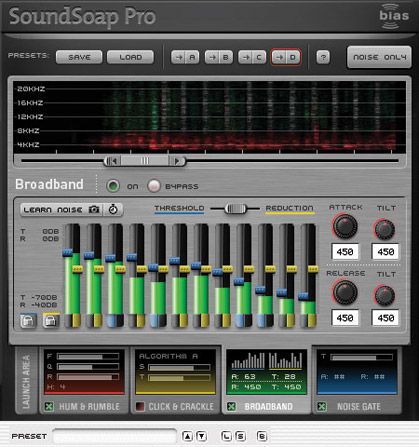
Task: Toggle the blue threshold lock icon
Action: tap(28, 321)
